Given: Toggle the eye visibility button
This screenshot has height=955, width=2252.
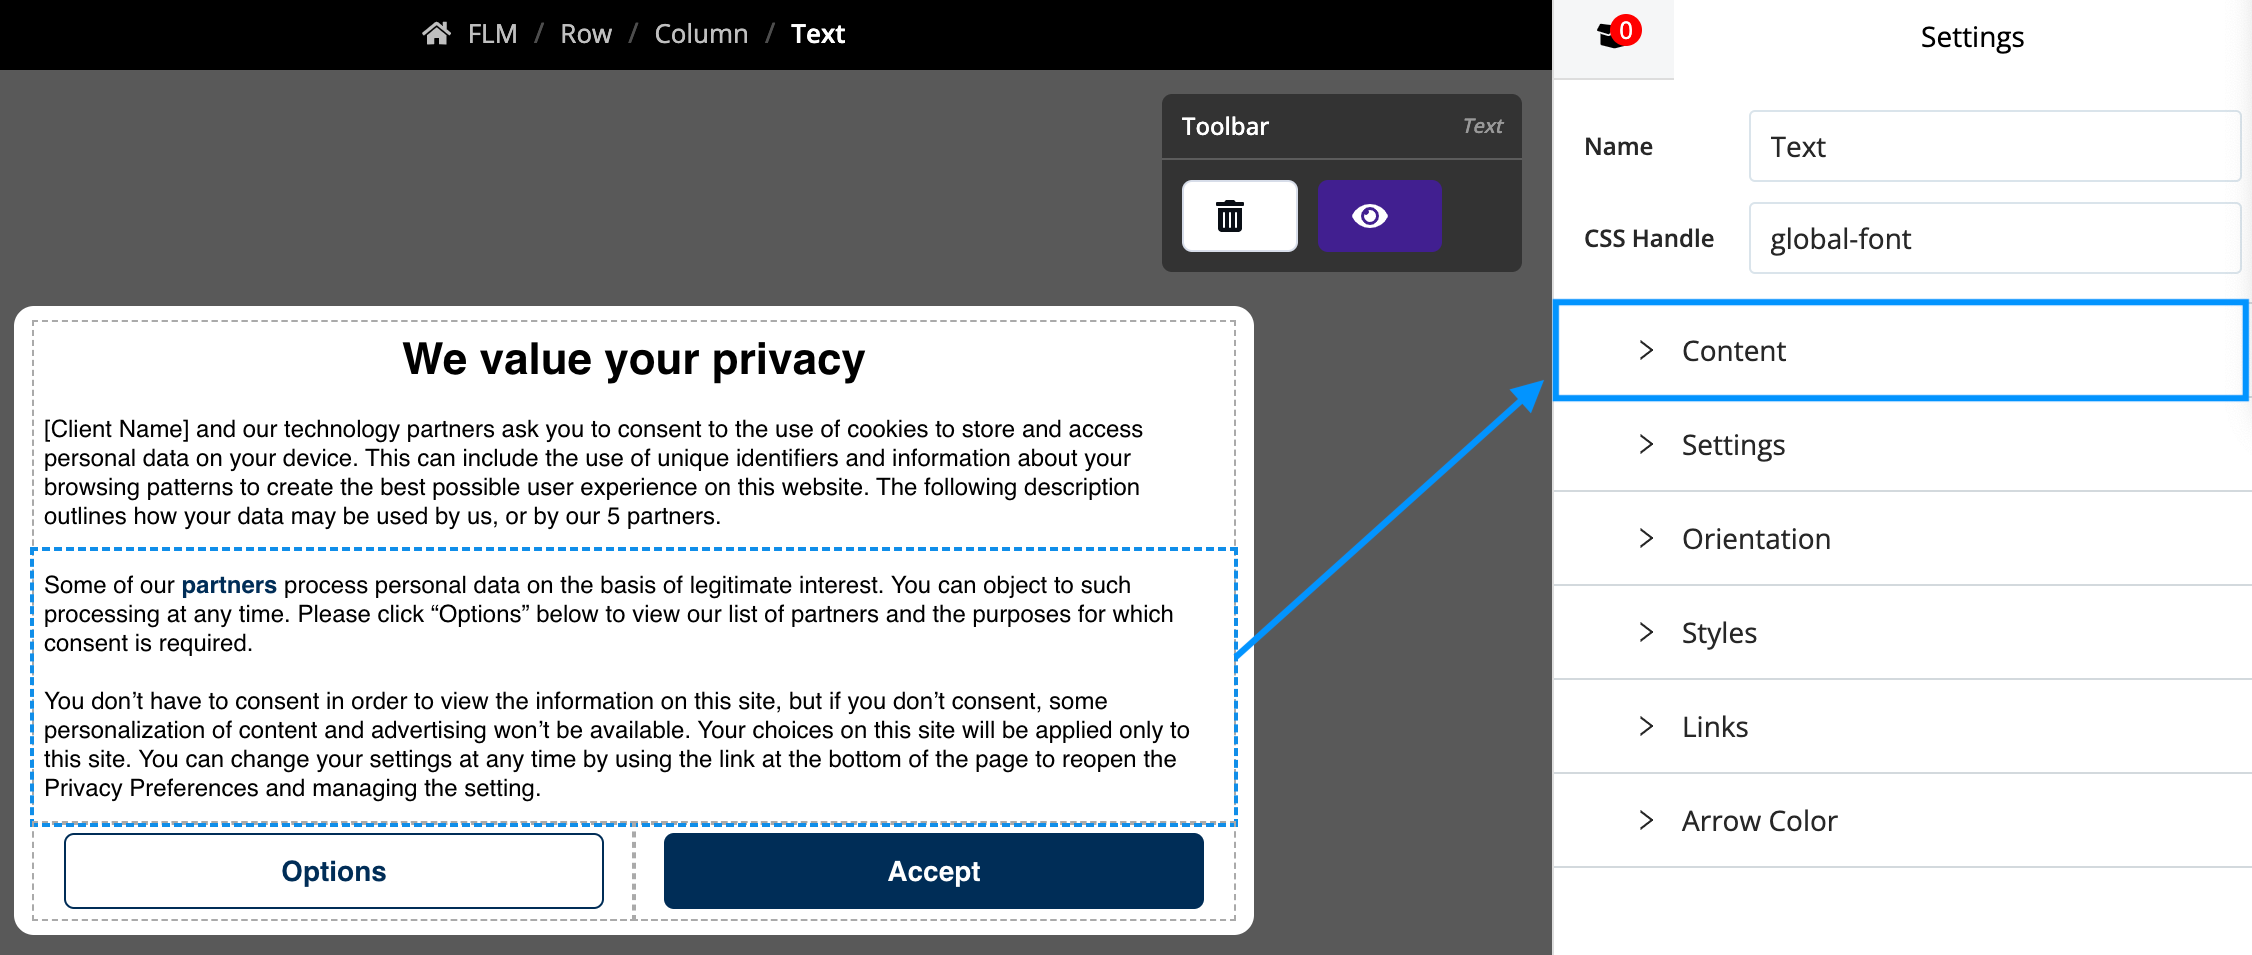Looking at the screenshot, I should coord(1378,216).
